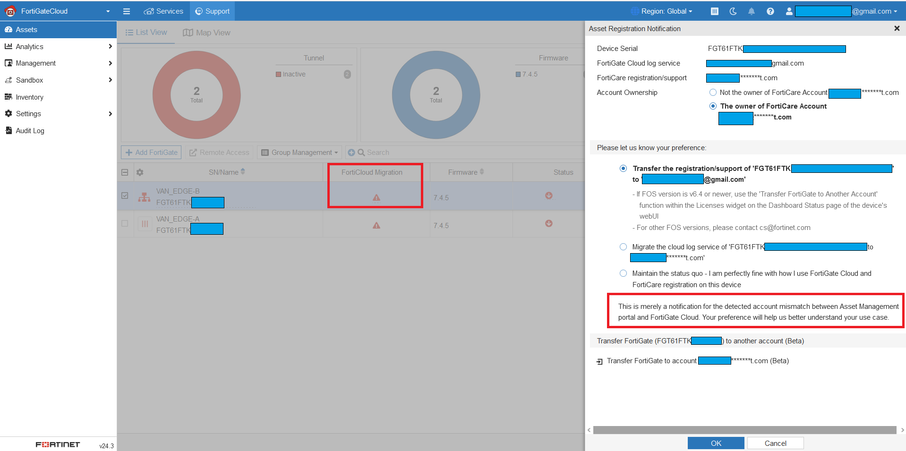Open the Group Management dropdown

point(299,153)
